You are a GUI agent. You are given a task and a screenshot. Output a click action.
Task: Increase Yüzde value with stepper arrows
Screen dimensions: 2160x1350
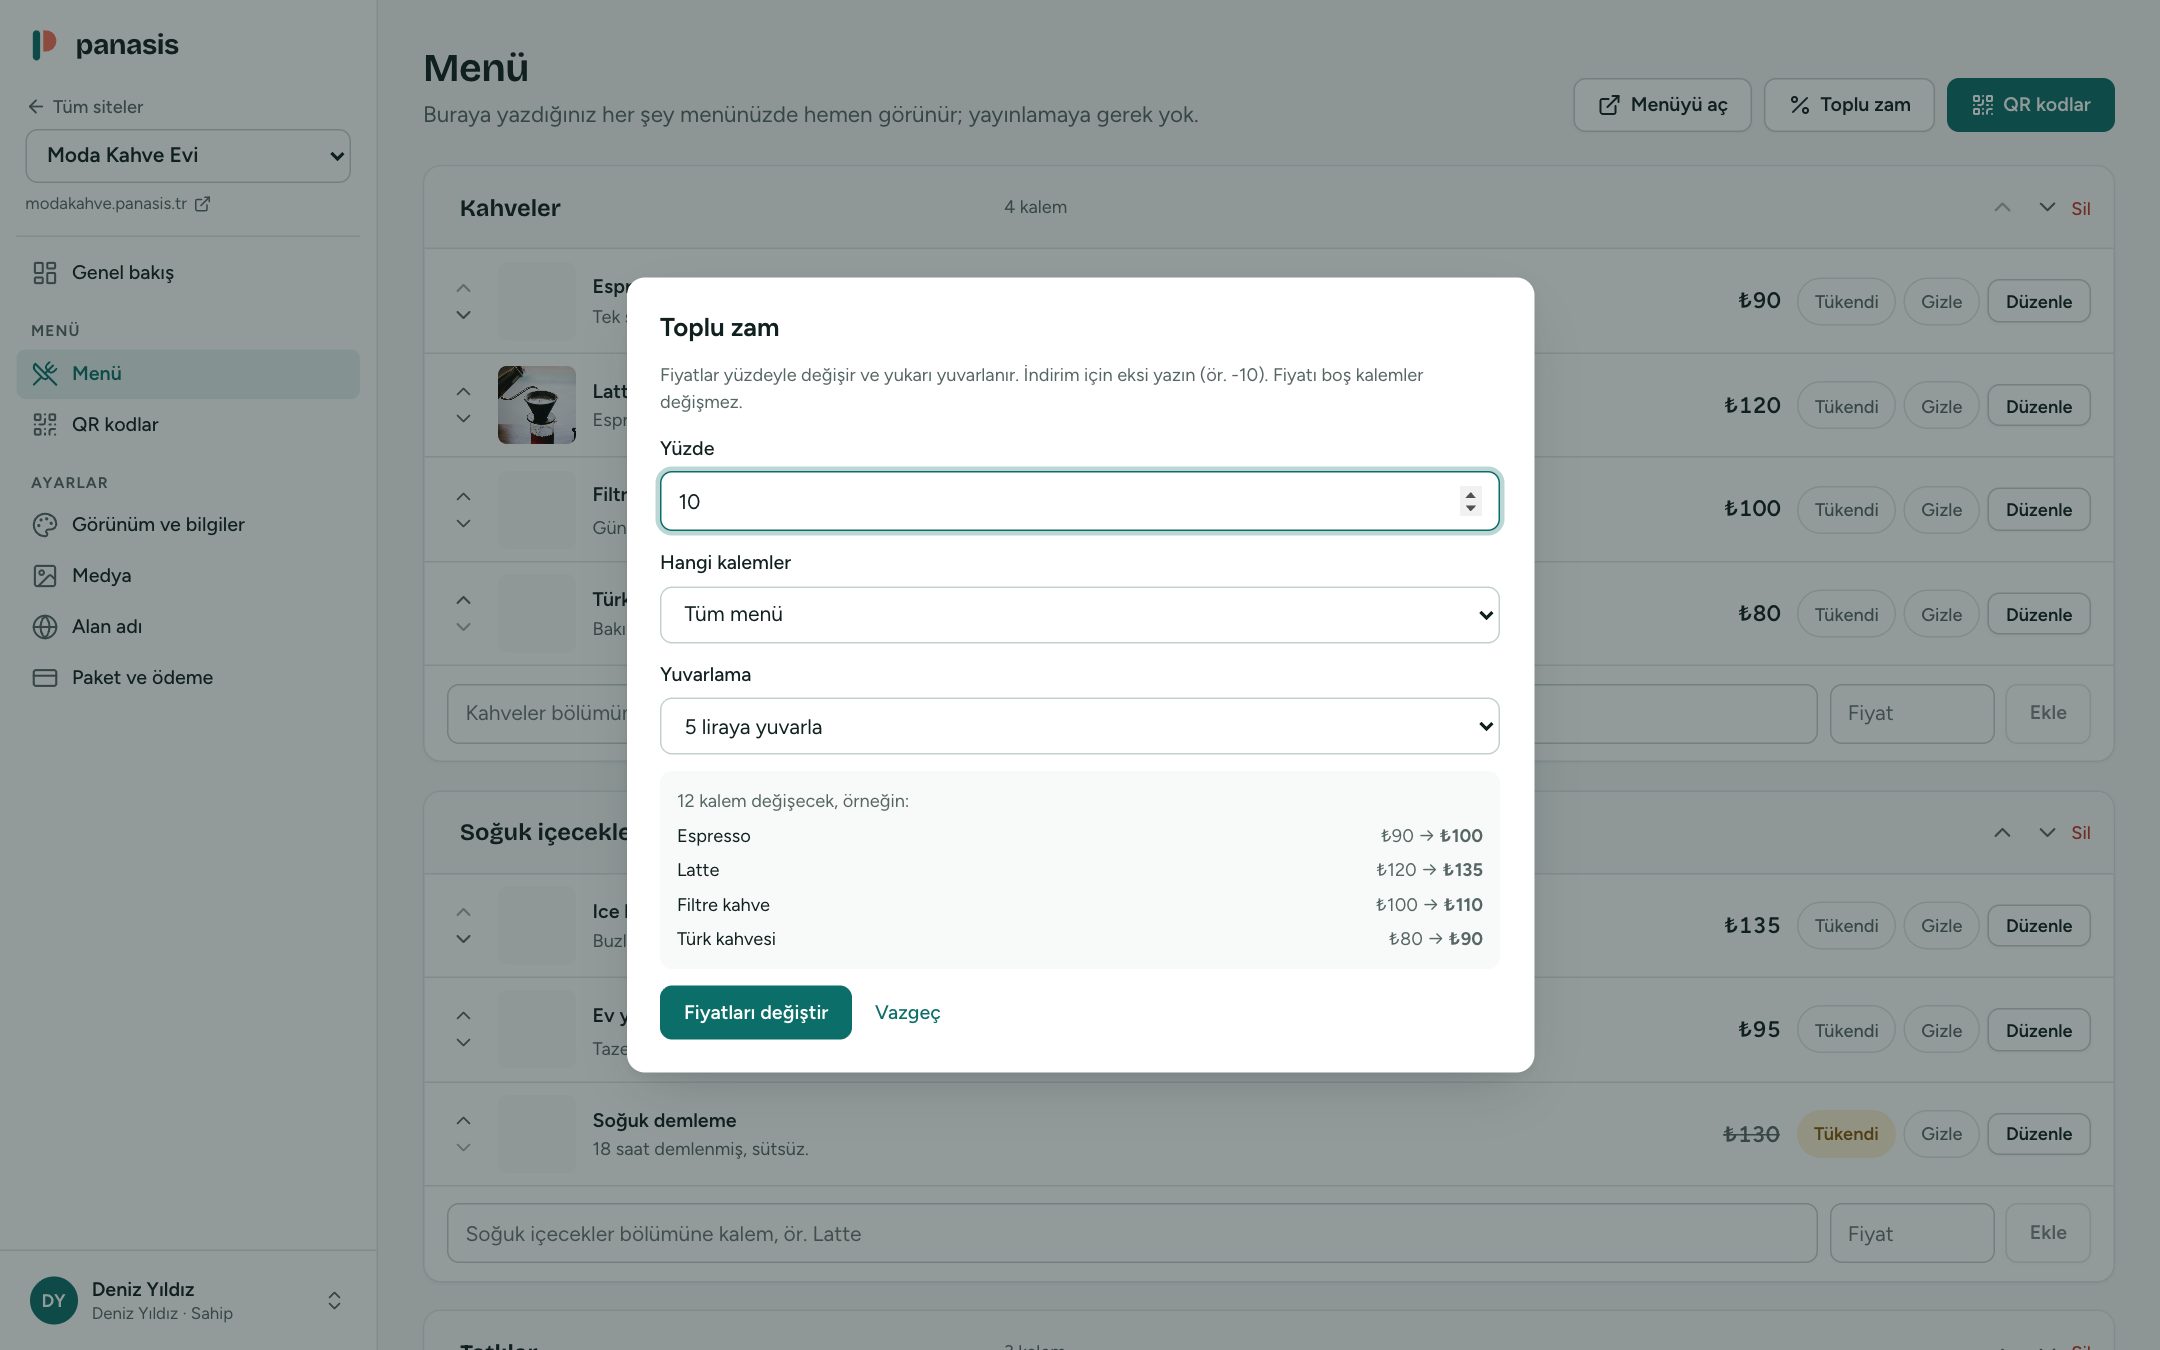[x=1470, y=493]
